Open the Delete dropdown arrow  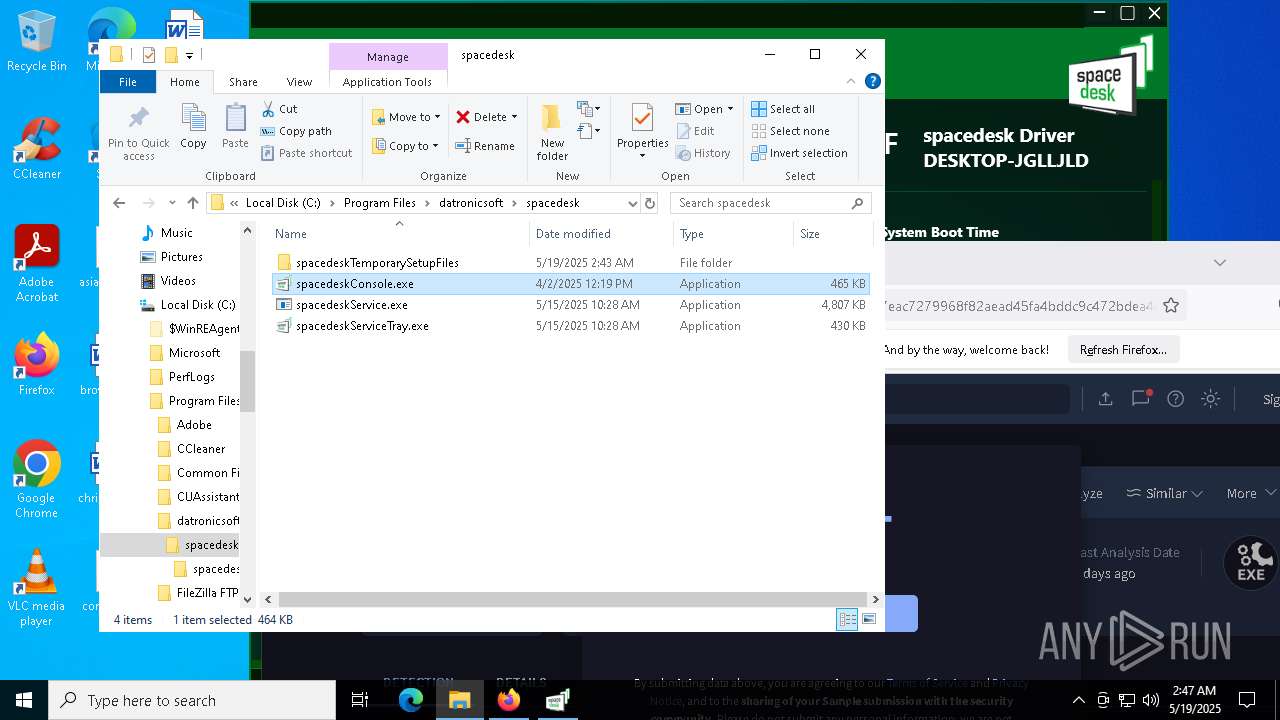(514, 117)
